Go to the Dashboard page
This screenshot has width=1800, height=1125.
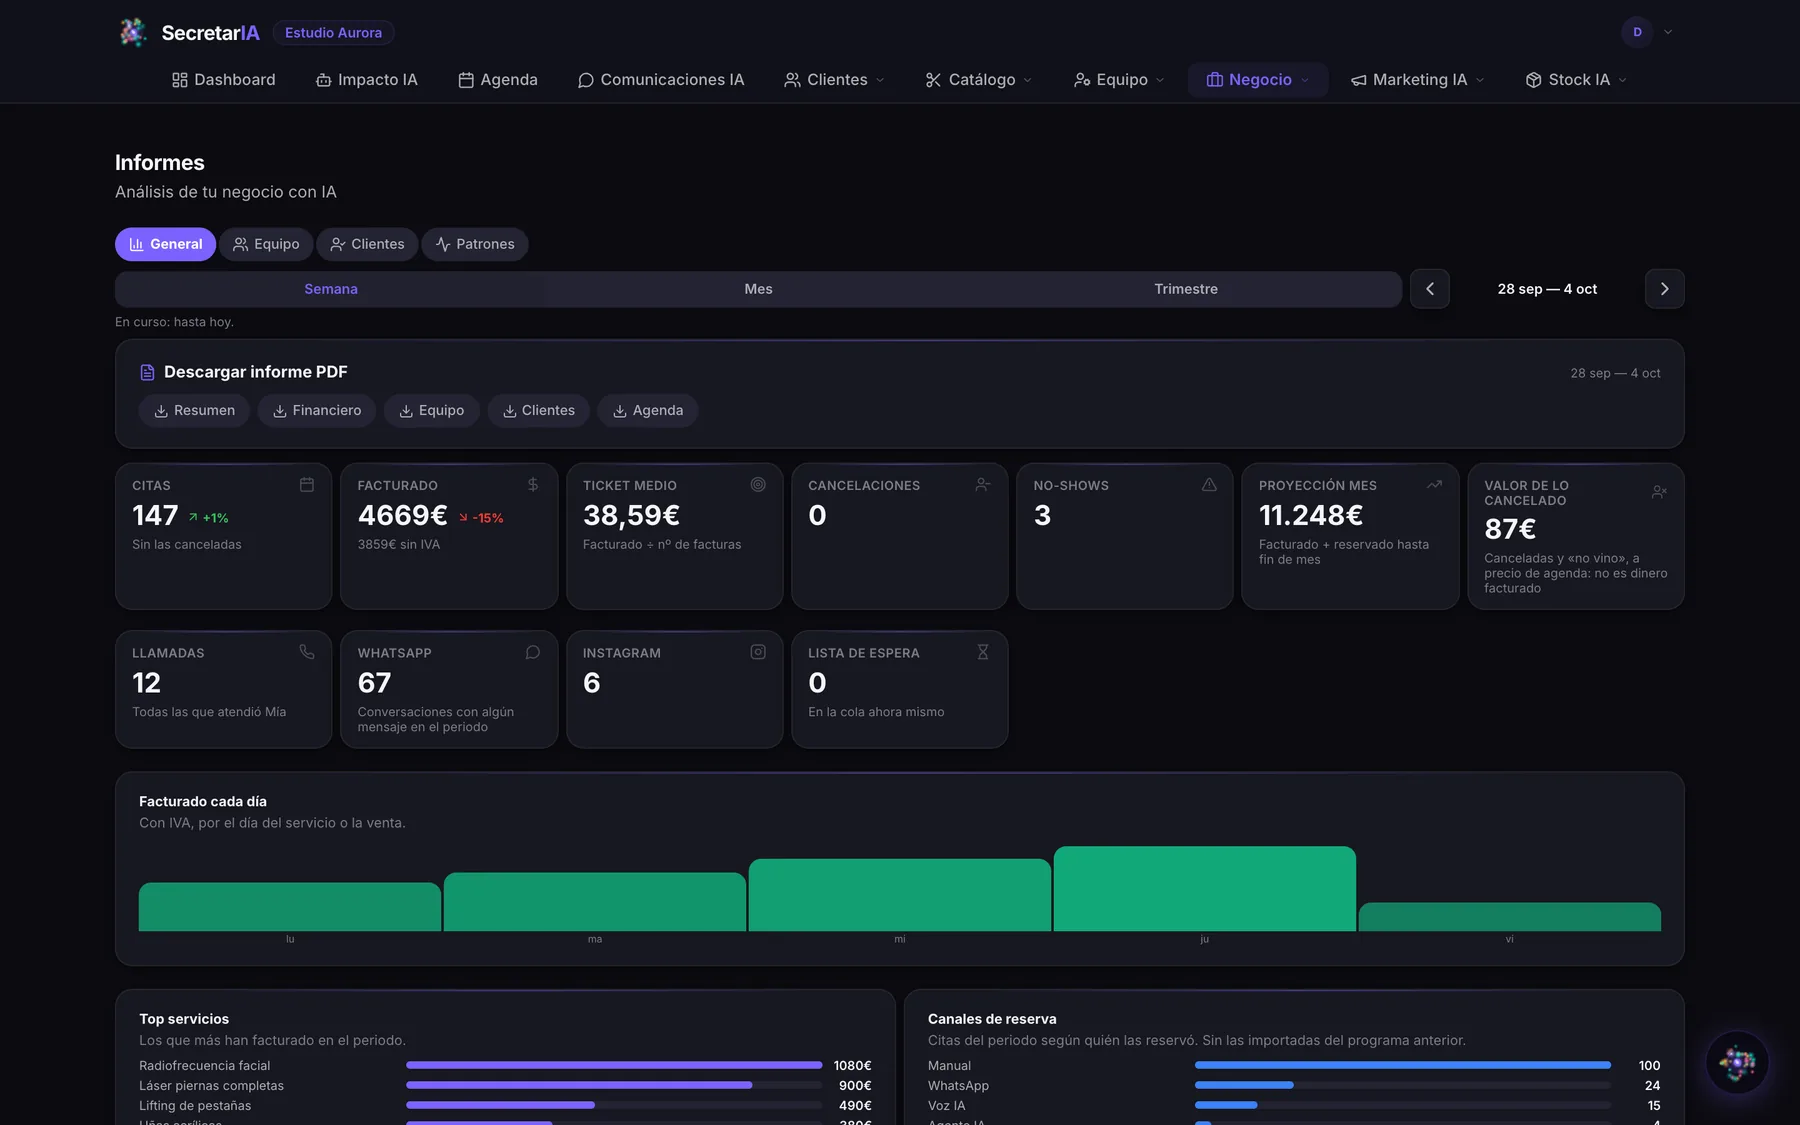pyautogui.click(x=224, y=80)
